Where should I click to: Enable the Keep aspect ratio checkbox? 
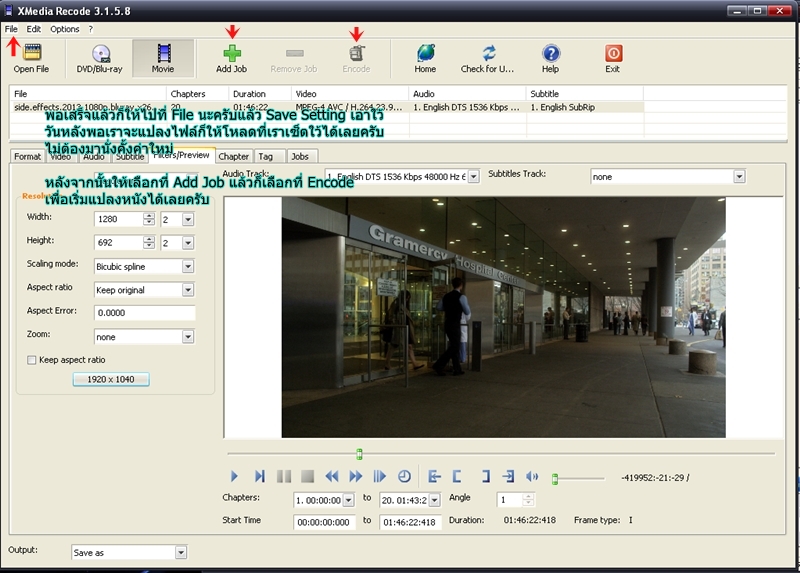(32, 359)
